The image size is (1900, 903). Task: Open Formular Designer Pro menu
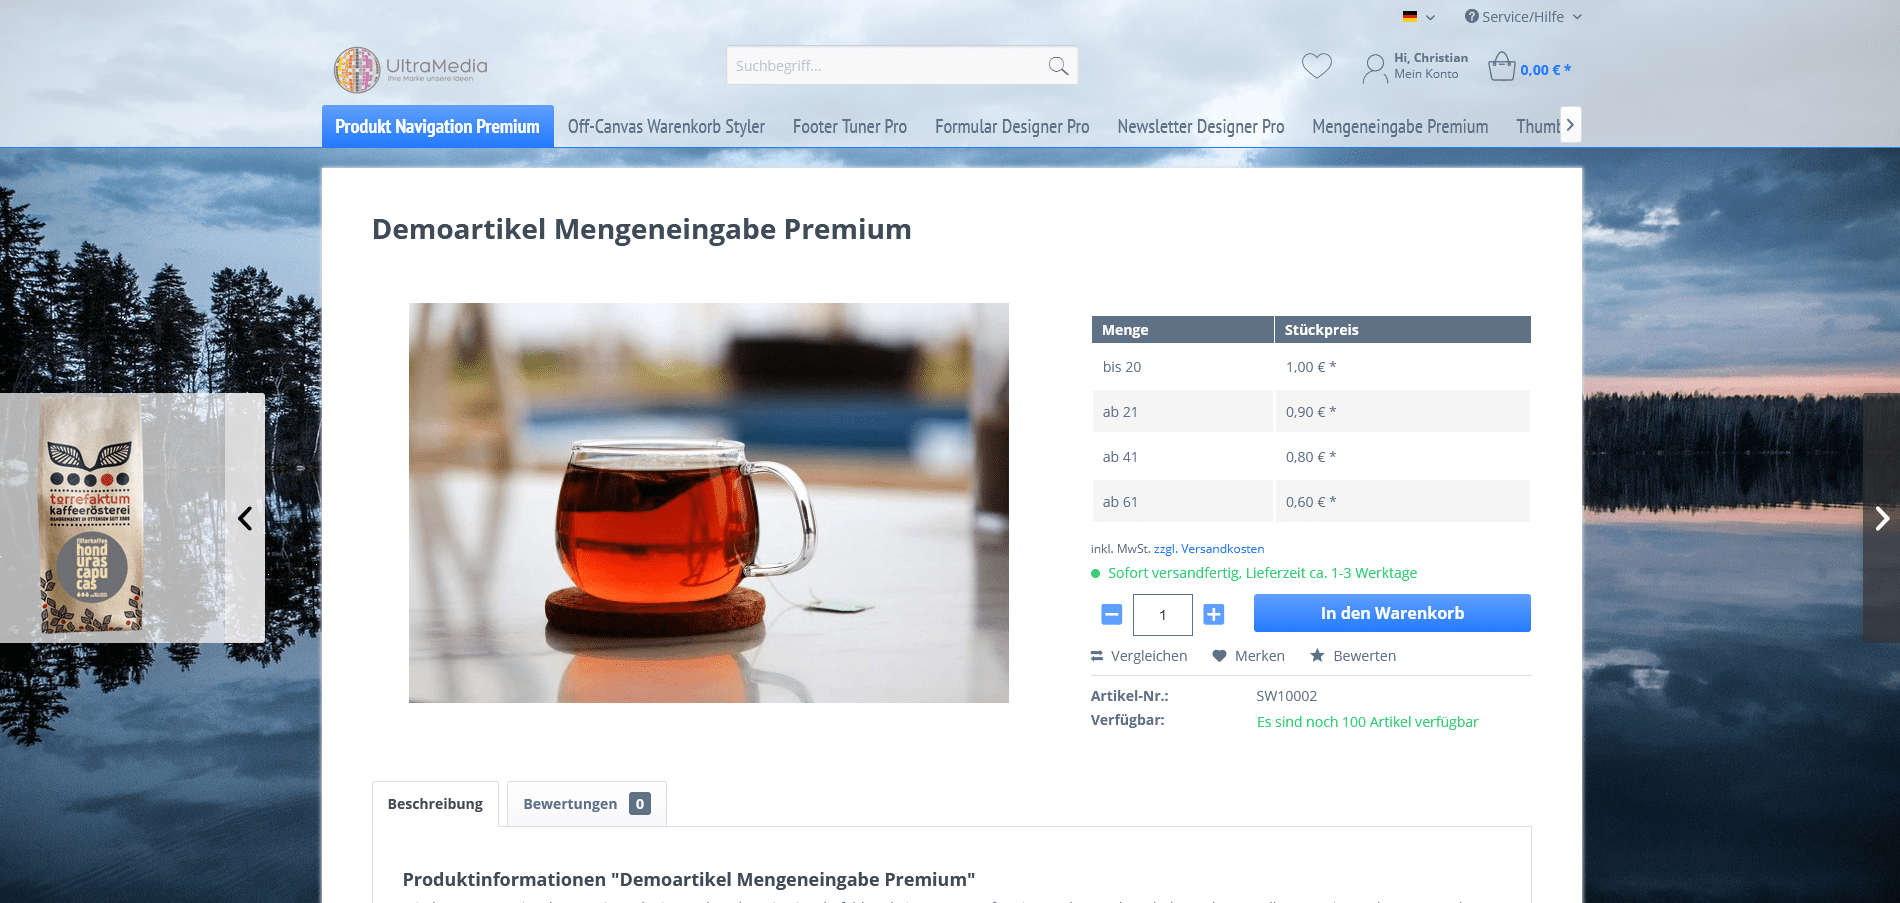coord(1012,127)
